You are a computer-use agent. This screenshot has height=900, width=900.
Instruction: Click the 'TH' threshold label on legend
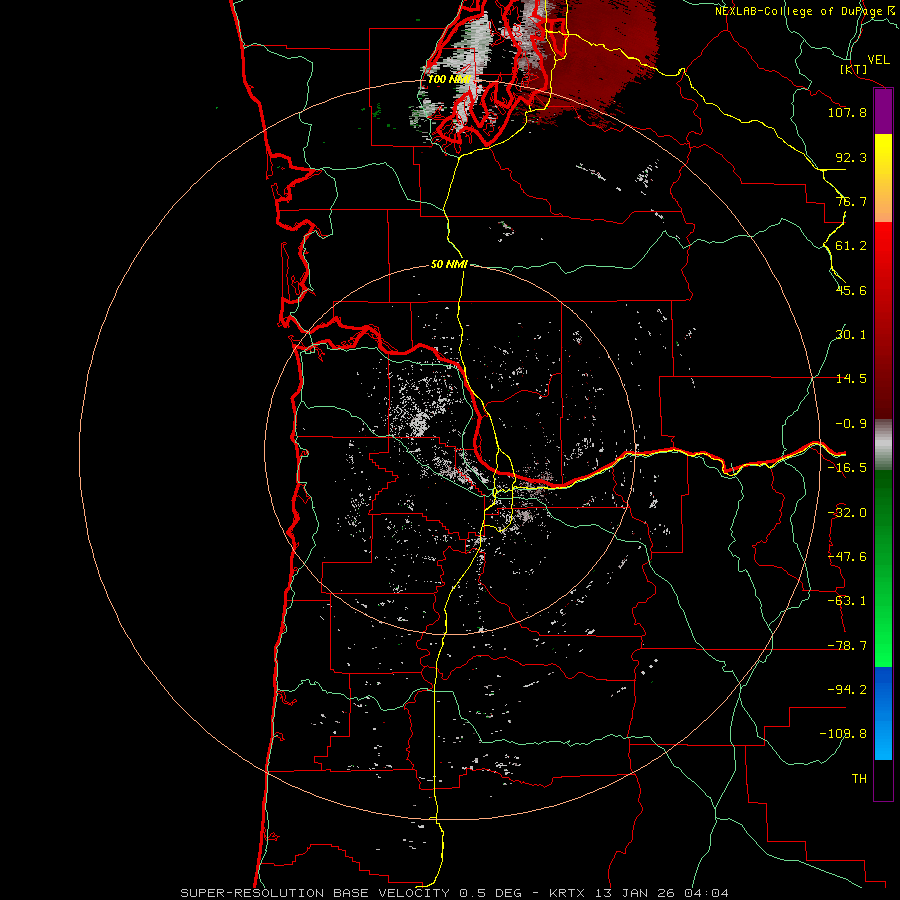tap(859, 779)
